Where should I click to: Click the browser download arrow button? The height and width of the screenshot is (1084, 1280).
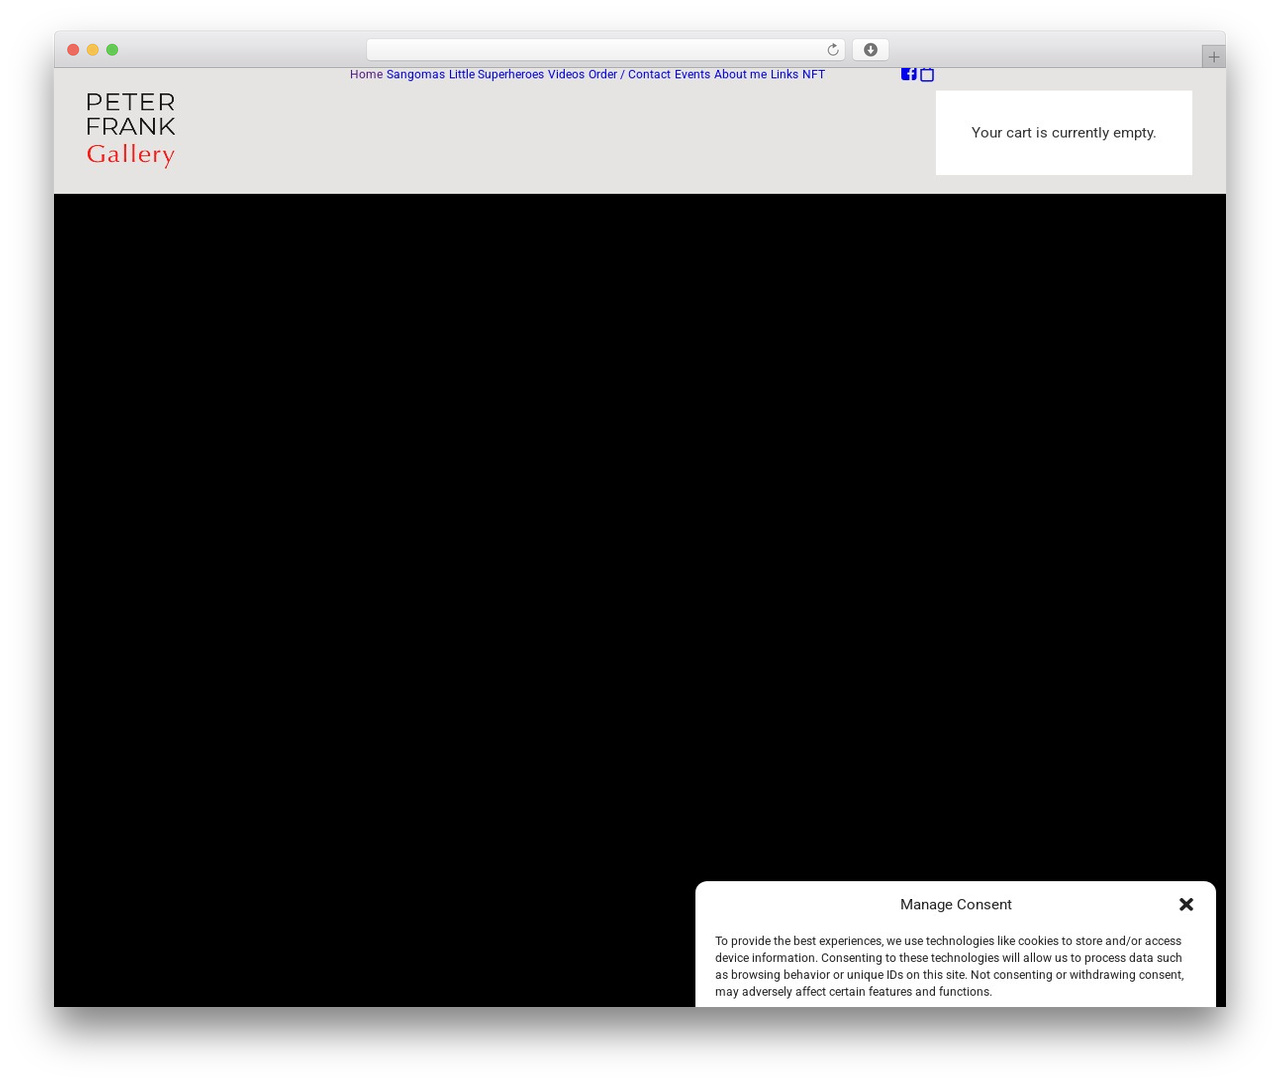point(870,50)
